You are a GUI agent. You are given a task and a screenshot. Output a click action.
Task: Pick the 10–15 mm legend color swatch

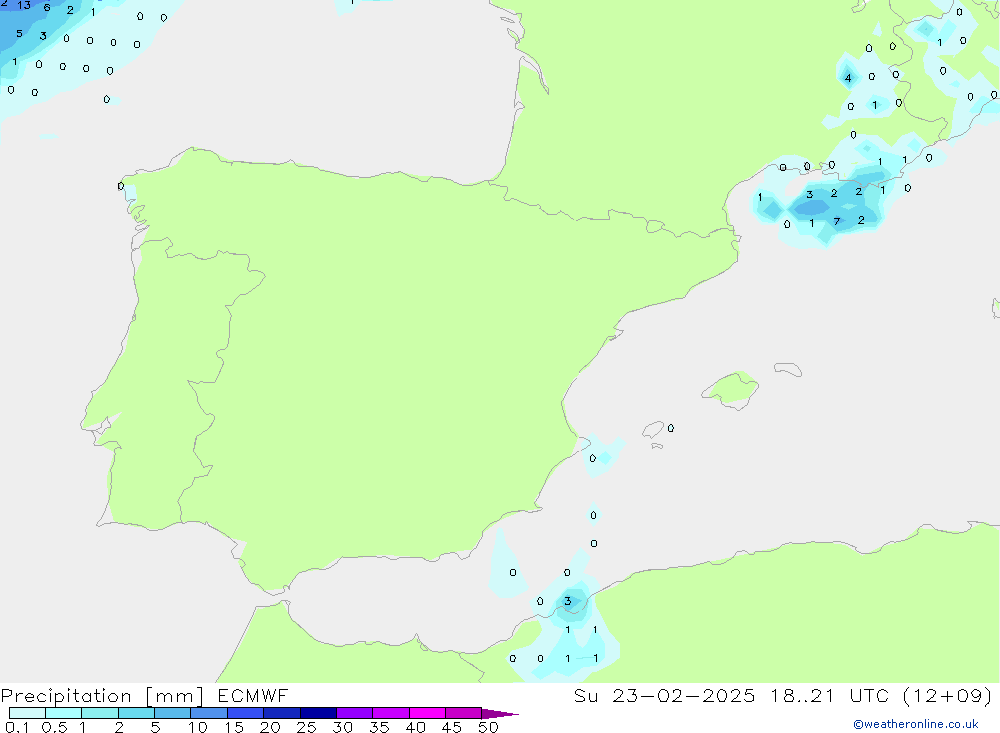209,713
